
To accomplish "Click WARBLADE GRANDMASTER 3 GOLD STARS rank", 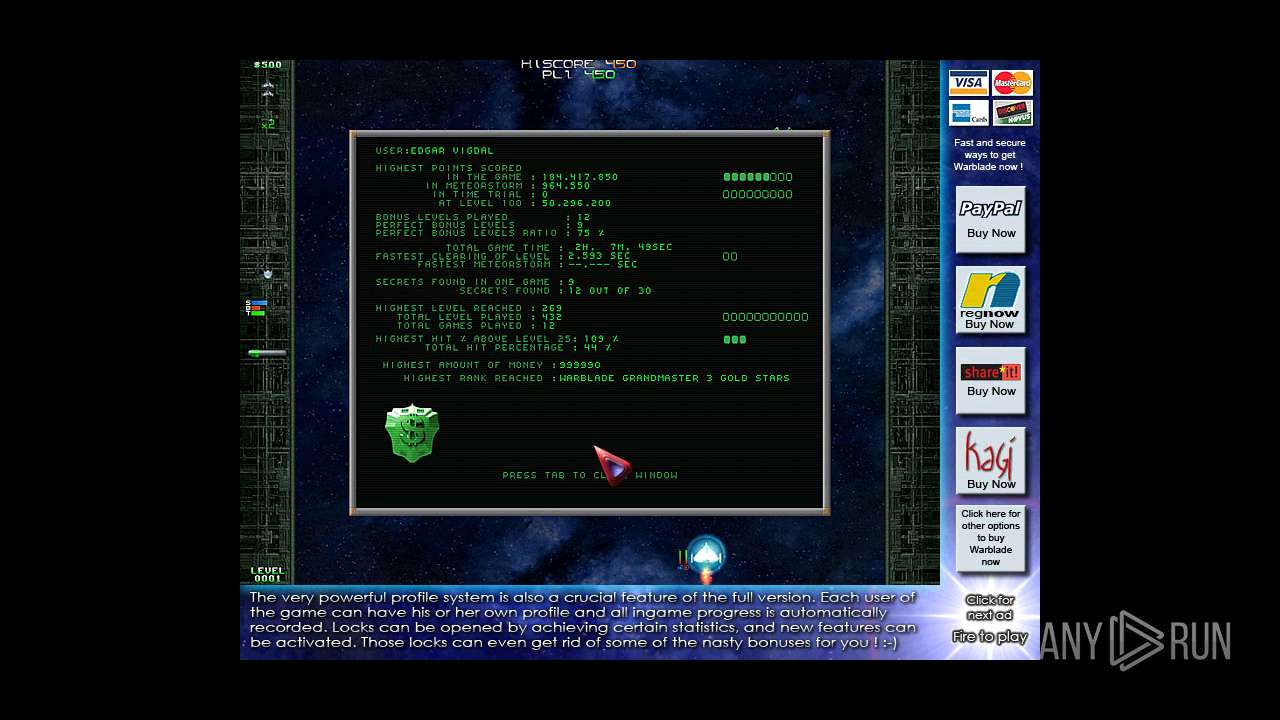I will pyautogui.click(x=674, y=378).
